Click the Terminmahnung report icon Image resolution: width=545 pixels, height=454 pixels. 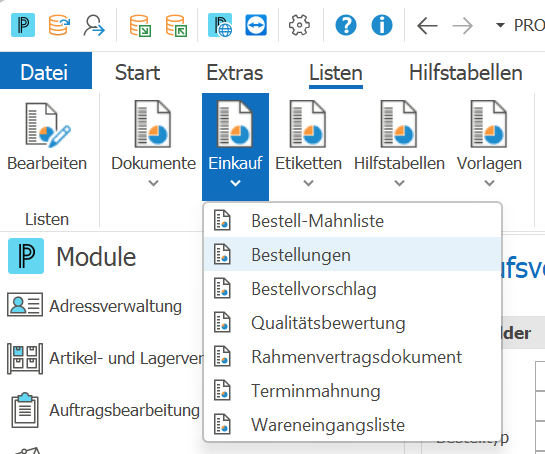click(222, 391)
